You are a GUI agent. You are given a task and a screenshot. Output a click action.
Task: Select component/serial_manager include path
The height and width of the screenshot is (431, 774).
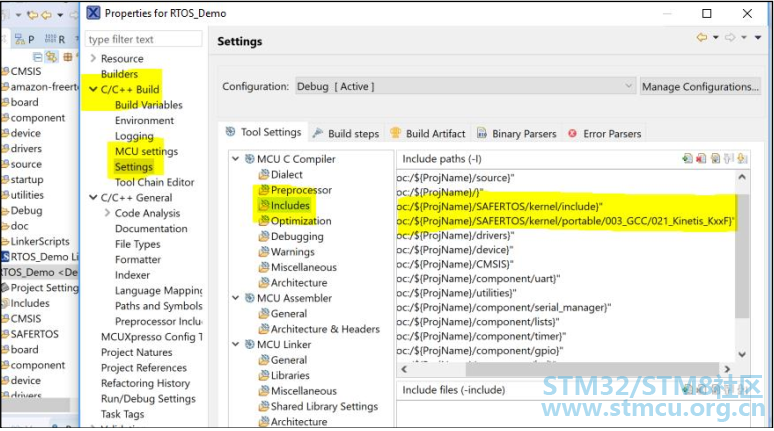tap(504, 308)
